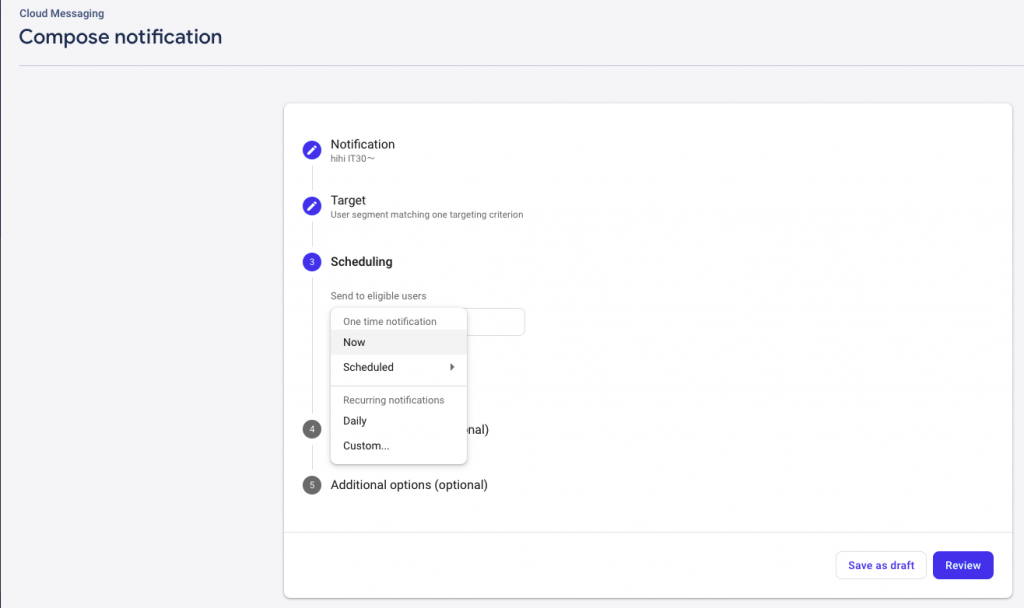
Task: Click the Notification step pencil icon
Action: pos(312,150)
